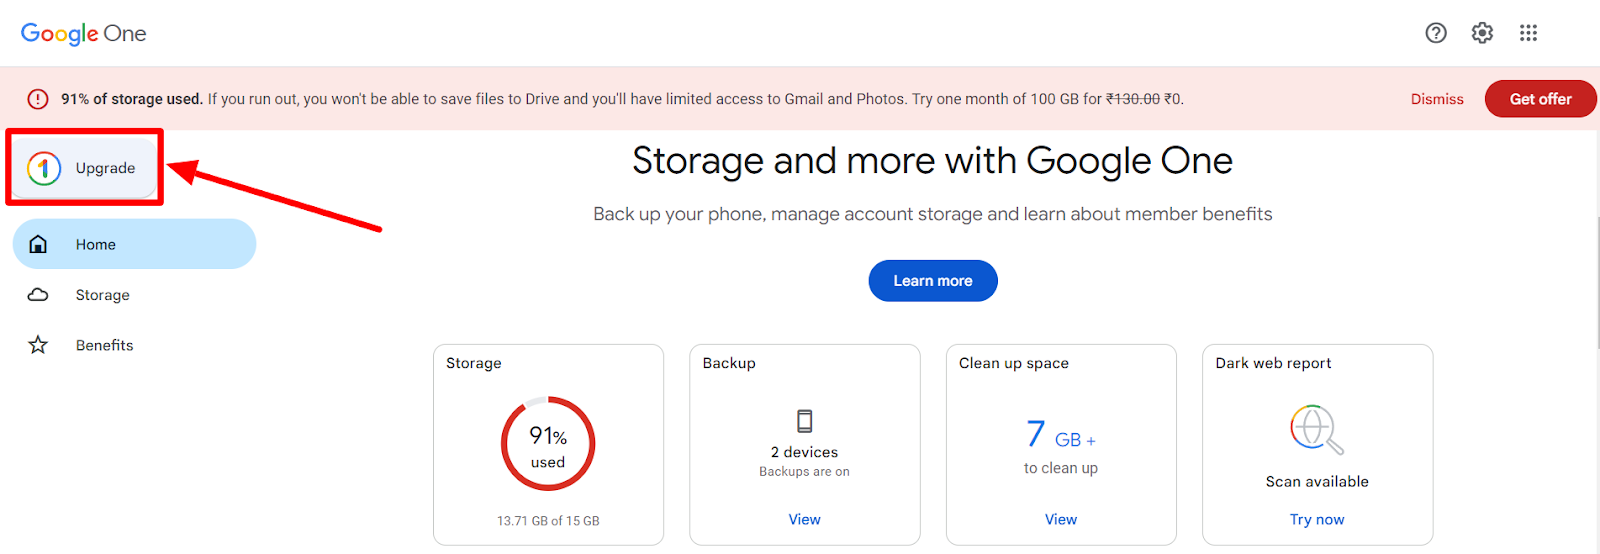The height and width of the screenshot is (554, 1600).
Task: Click the phone device icon in Backup card
Action: coord(805,420)
